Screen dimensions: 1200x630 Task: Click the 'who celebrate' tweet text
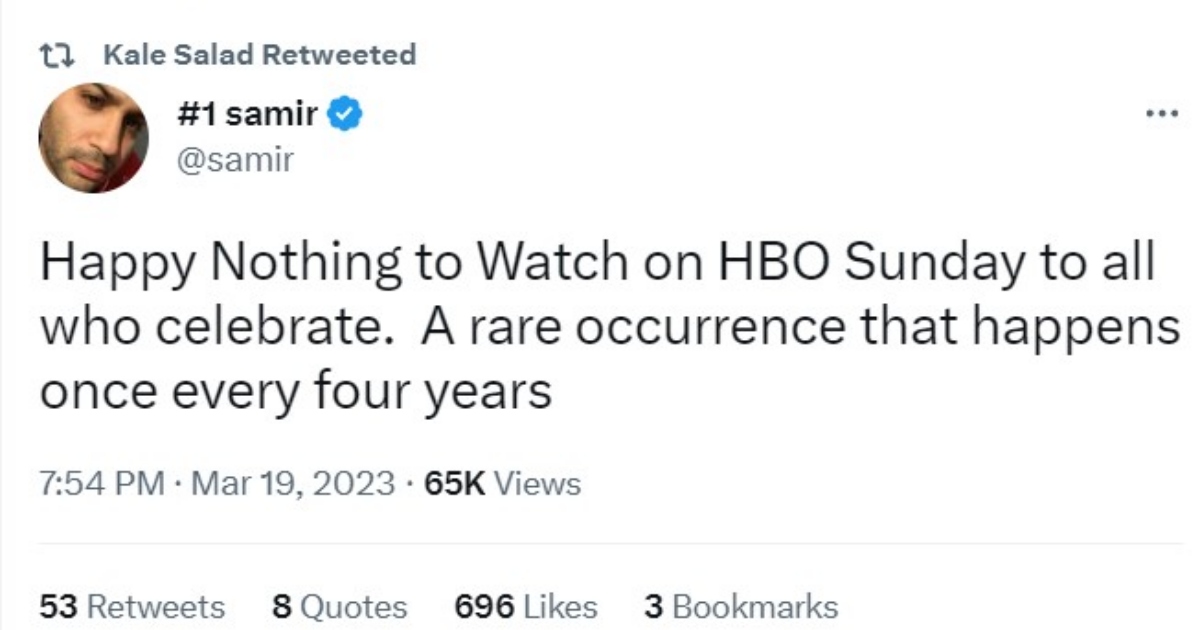pyautogui.click(x=212, y=327)
